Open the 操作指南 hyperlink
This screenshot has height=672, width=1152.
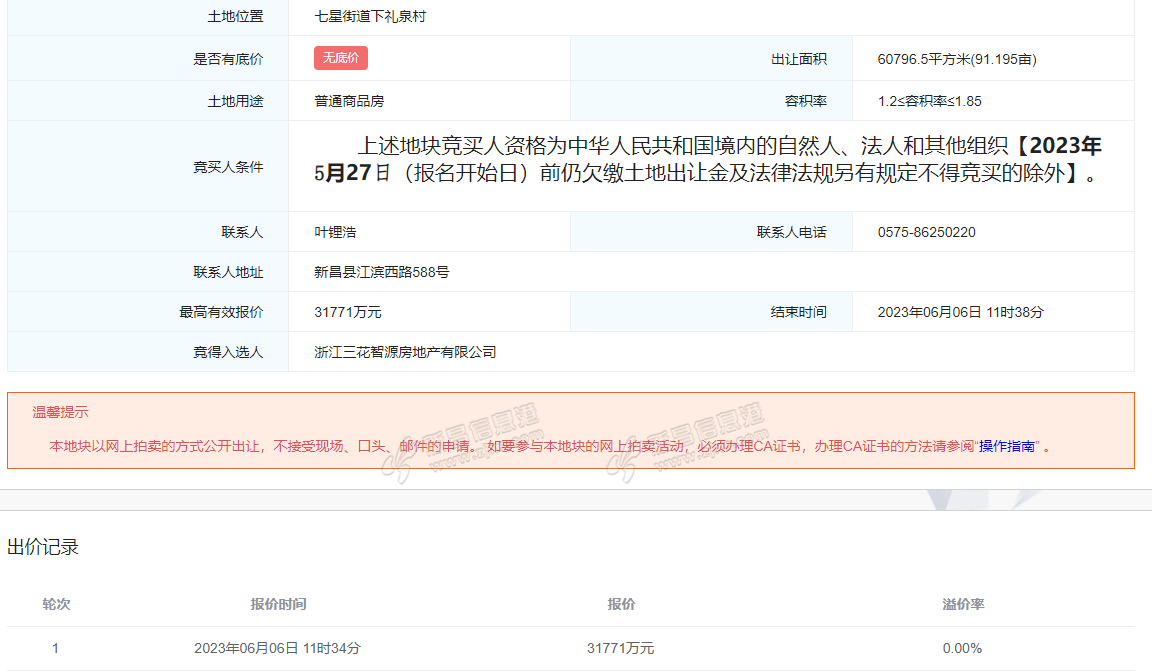point(1007,446)
